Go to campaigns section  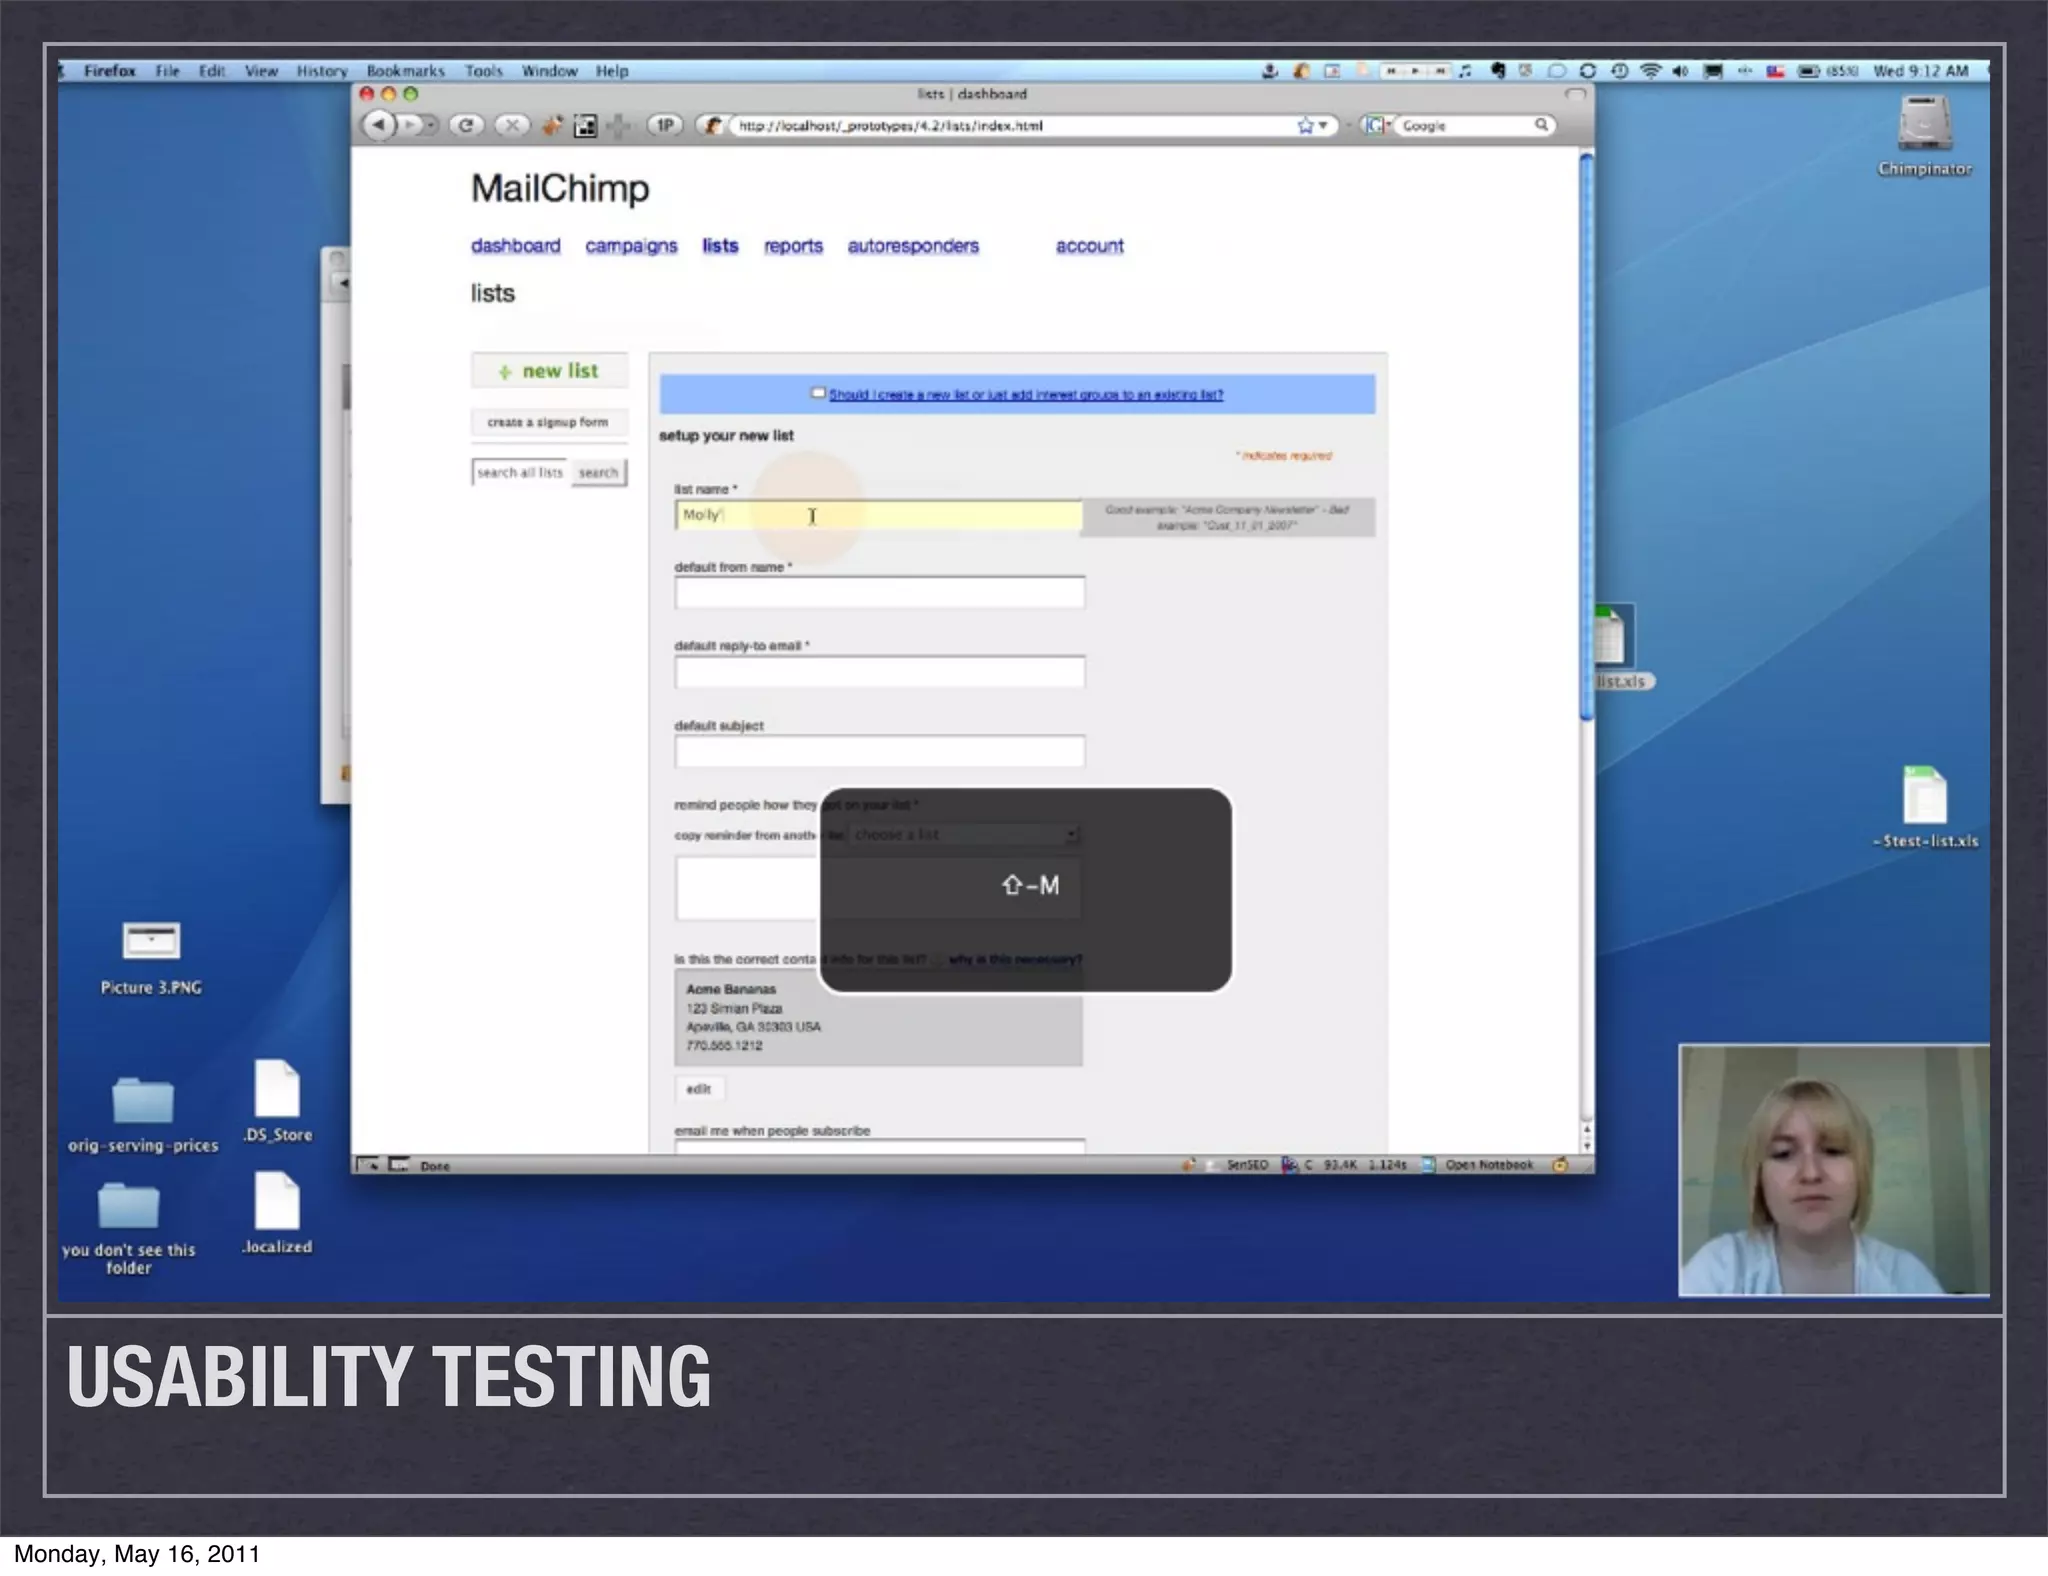pos(631,246)
